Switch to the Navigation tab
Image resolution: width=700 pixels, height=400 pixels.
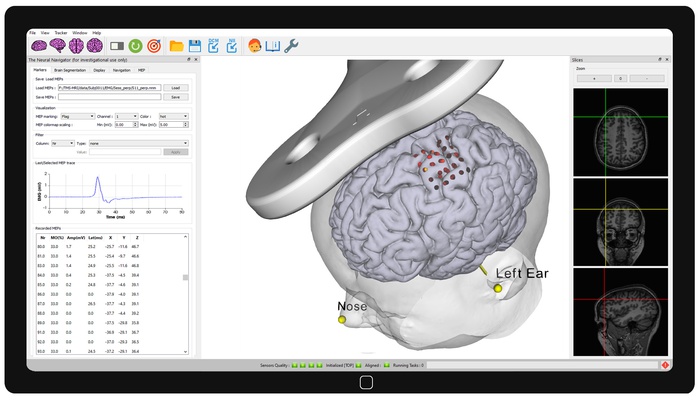pos(121,70)
